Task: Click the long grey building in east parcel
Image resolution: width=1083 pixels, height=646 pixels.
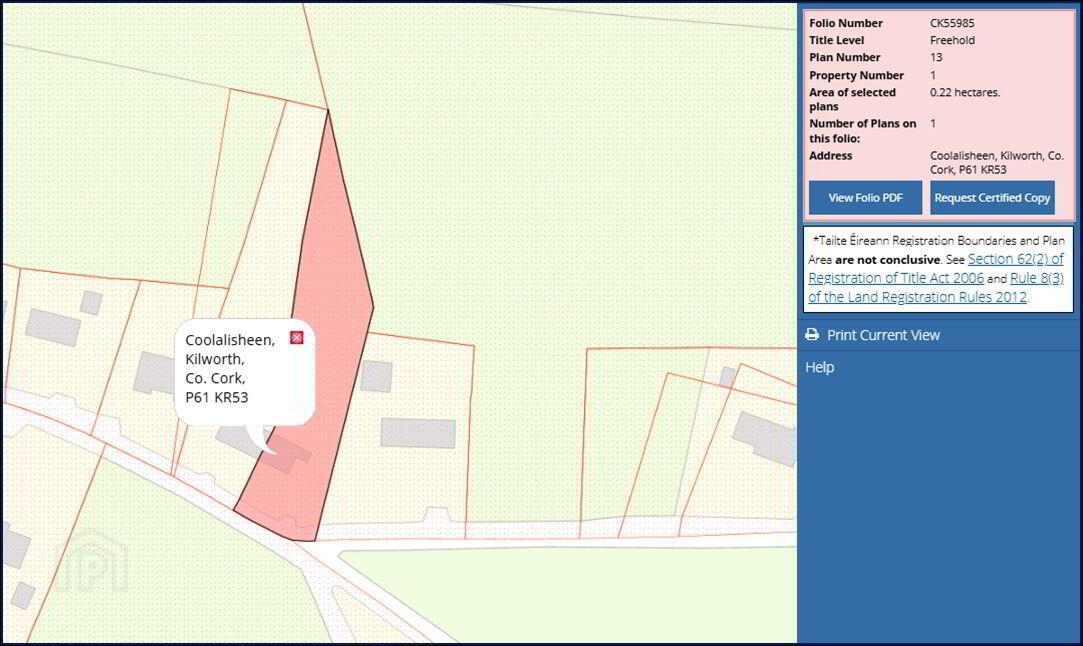Action: [418, 433]
